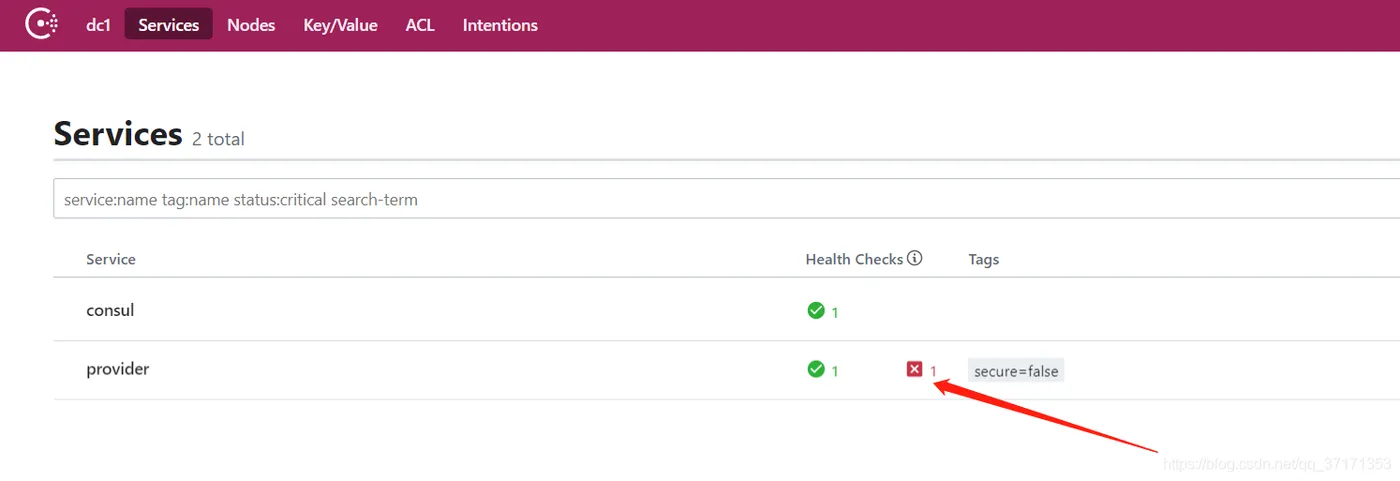Go to the Key/Value tab
1400x481 pixels.
click(x=340, y=25)
